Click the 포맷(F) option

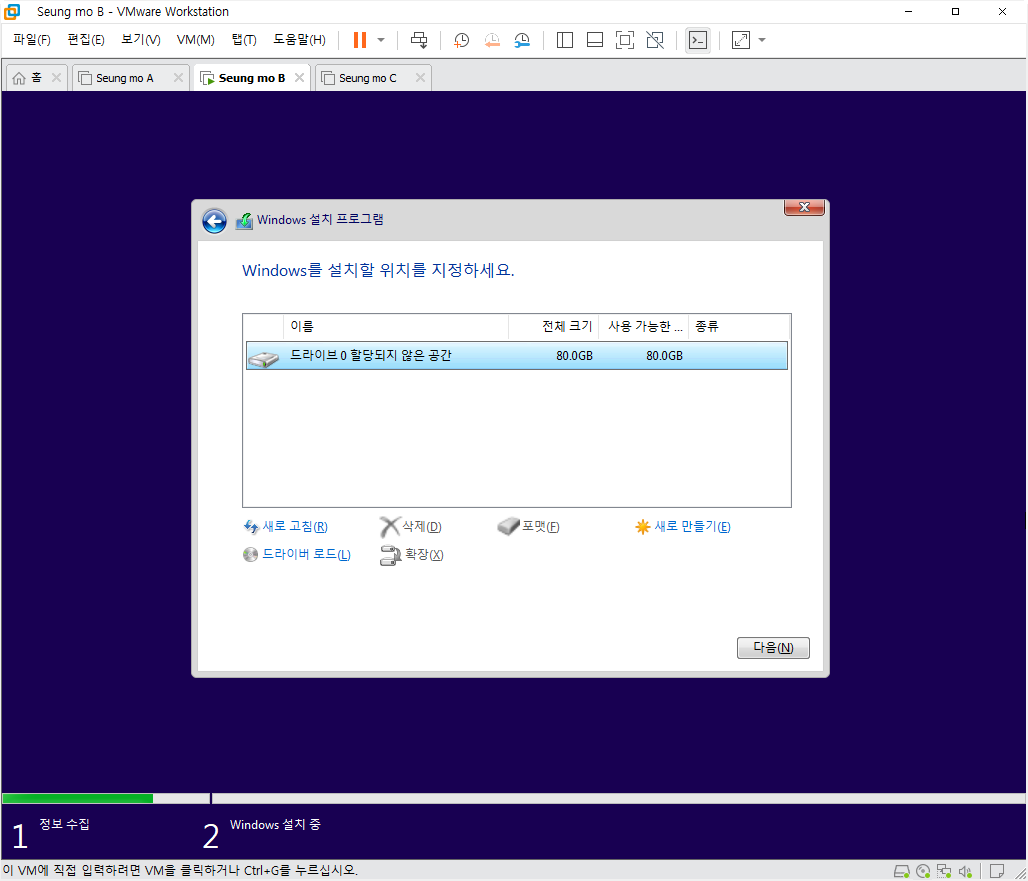(x=529, y=526)
